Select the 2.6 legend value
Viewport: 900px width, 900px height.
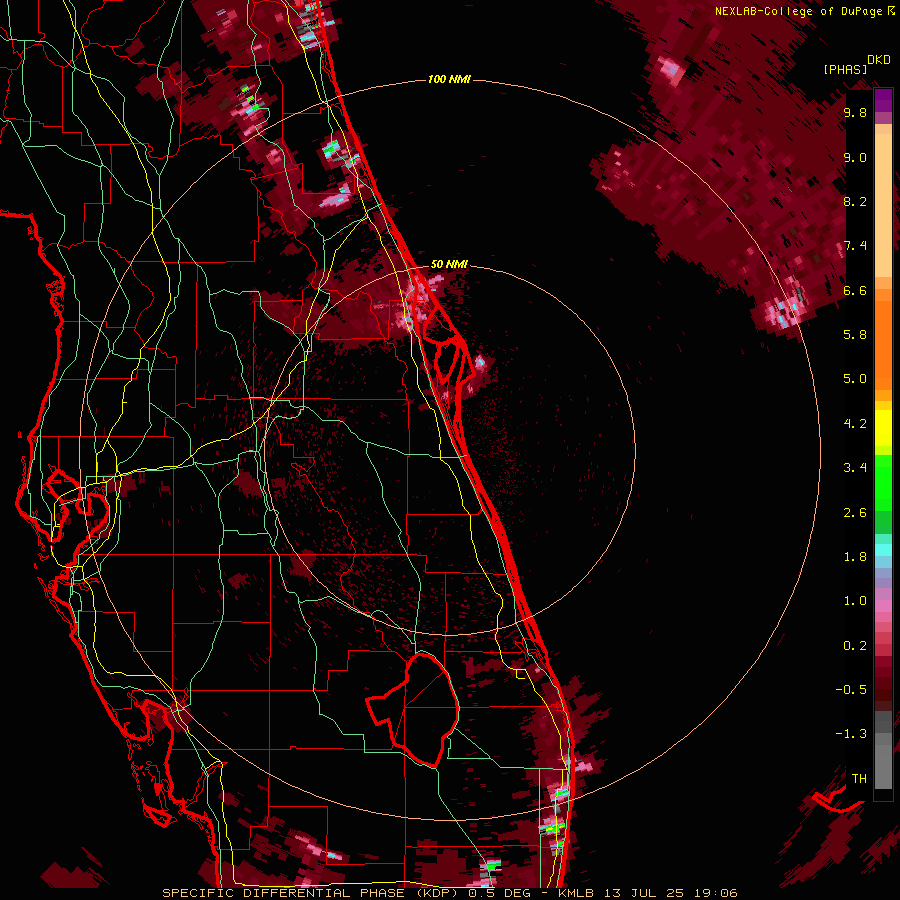pos(855,513)
